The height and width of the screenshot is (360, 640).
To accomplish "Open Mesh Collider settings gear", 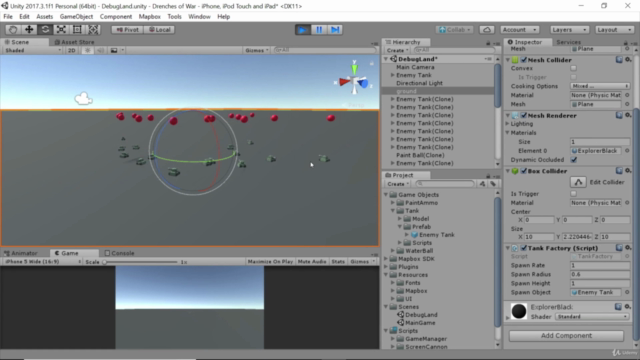I will coord(628,60).
